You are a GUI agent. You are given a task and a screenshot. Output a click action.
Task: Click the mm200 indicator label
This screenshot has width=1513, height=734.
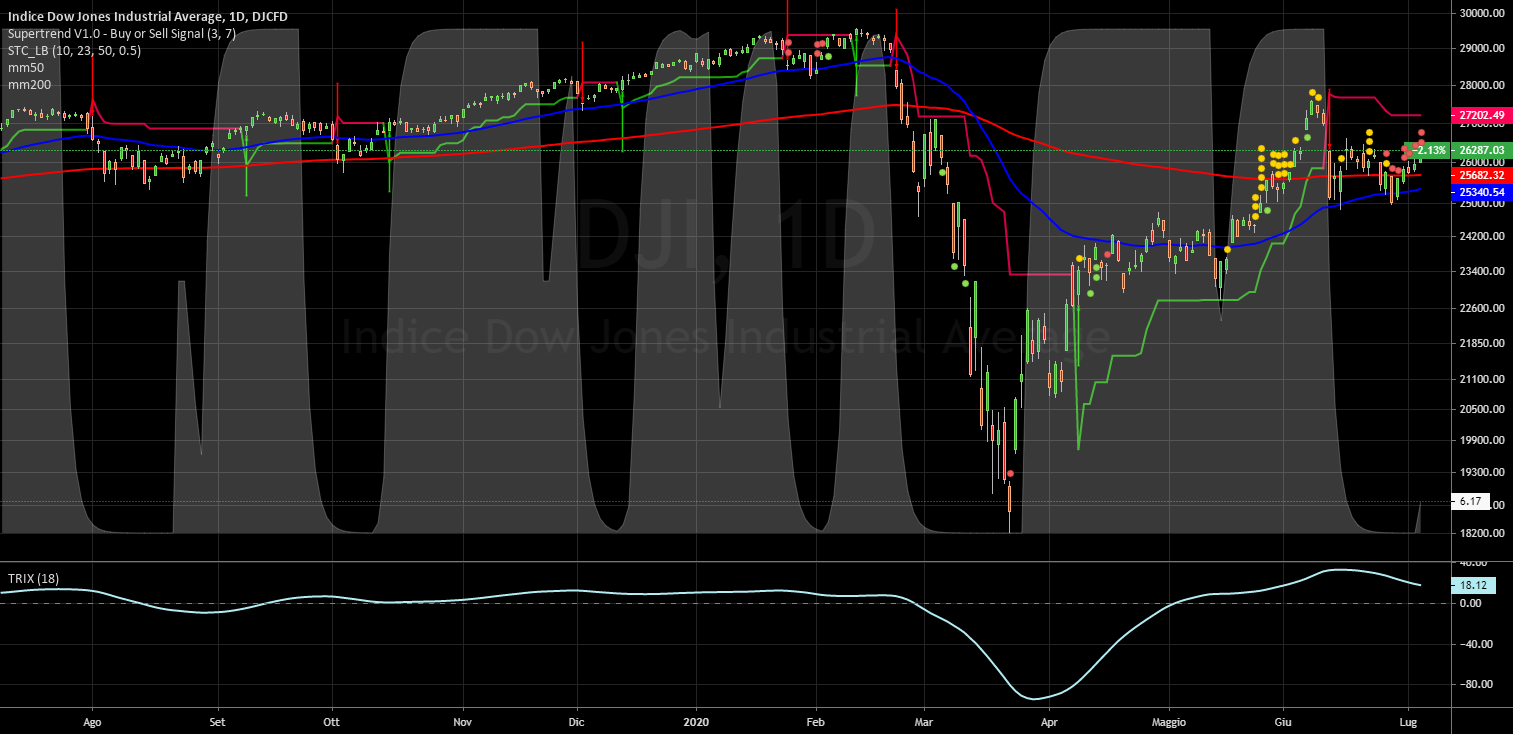[29, 85]
